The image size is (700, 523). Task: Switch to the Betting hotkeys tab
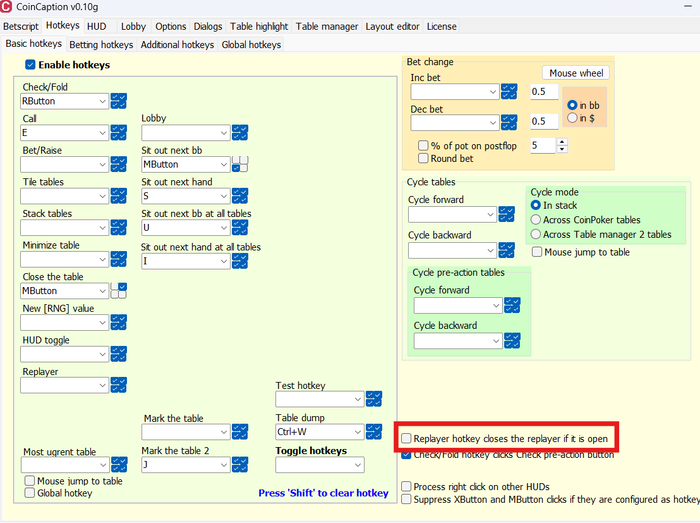click(x=101, y=44)
